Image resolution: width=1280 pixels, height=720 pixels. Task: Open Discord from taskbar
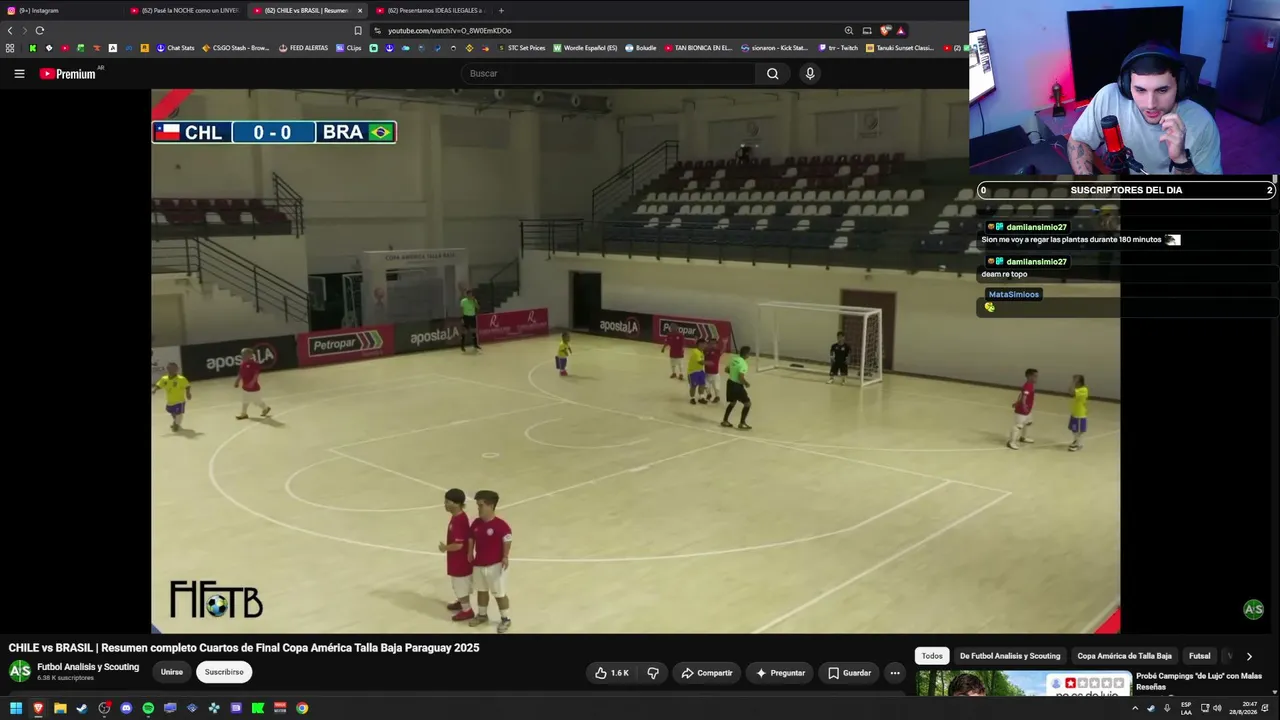[126, 708]
